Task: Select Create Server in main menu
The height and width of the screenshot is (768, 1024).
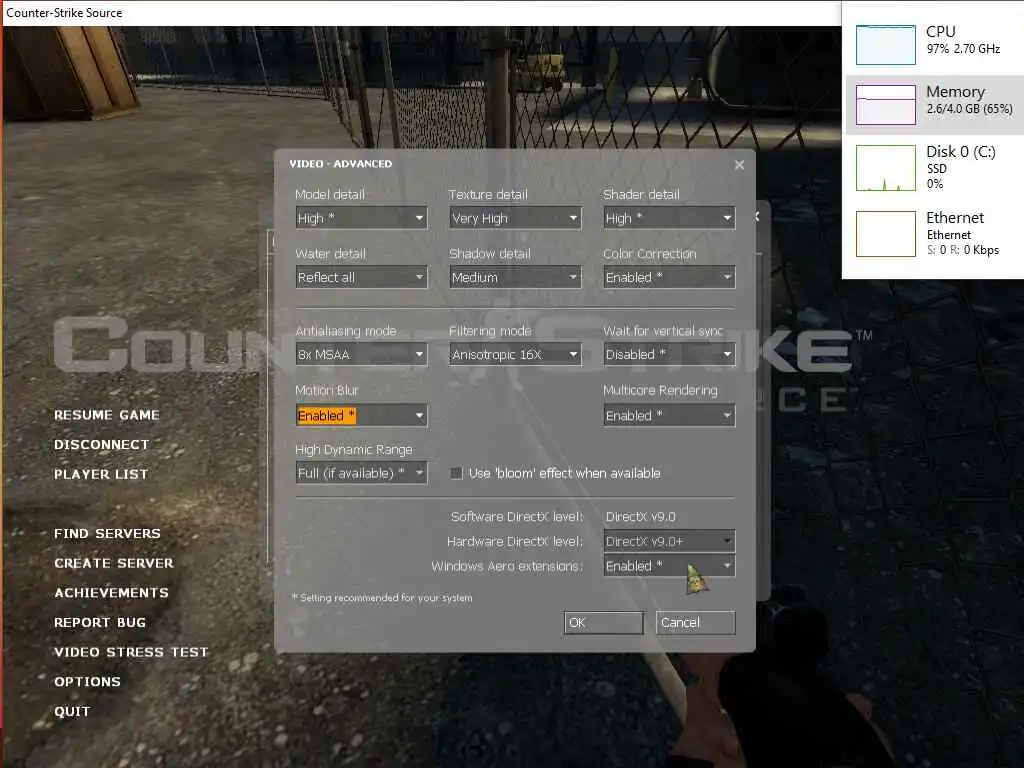Action: click(x=114, y=563)
